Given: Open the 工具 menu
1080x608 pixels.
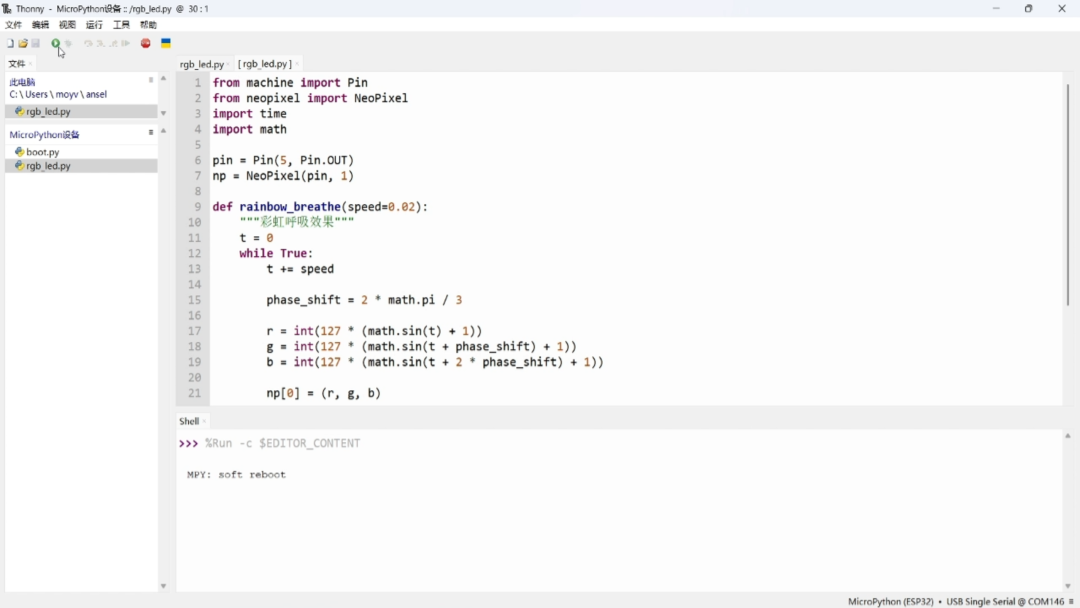Looking at the screenshot, I should (121, 25).
